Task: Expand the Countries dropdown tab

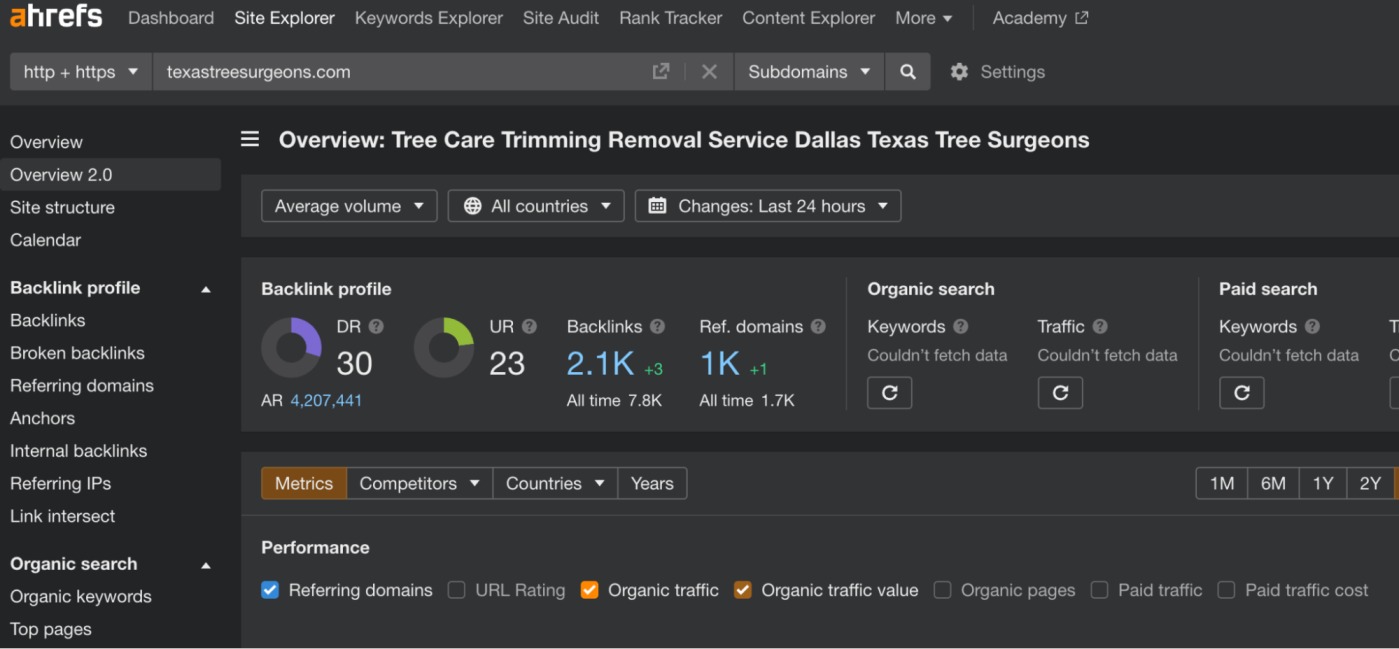Action: click(556, 483)
